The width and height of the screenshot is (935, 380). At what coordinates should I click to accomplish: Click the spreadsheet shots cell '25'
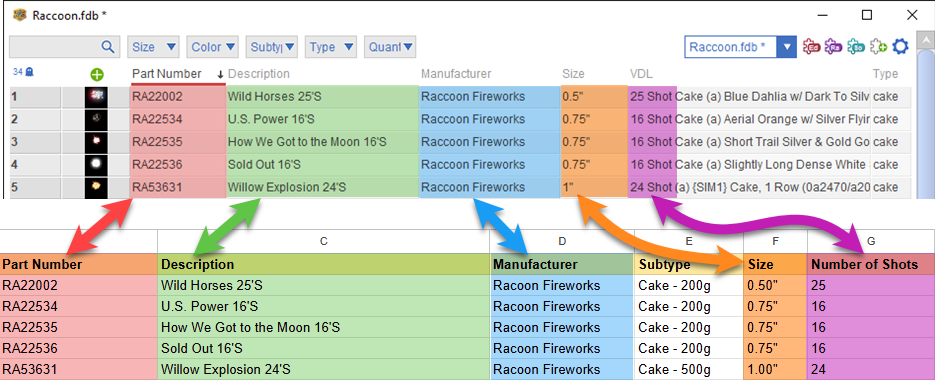click(871, 285)
